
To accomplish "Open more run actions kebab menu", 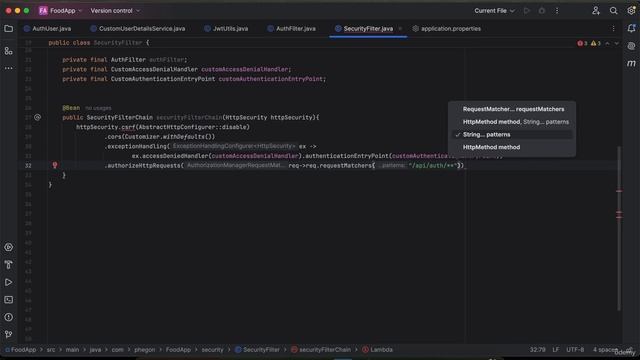I will pyautogui.click(x=557, y=11).
